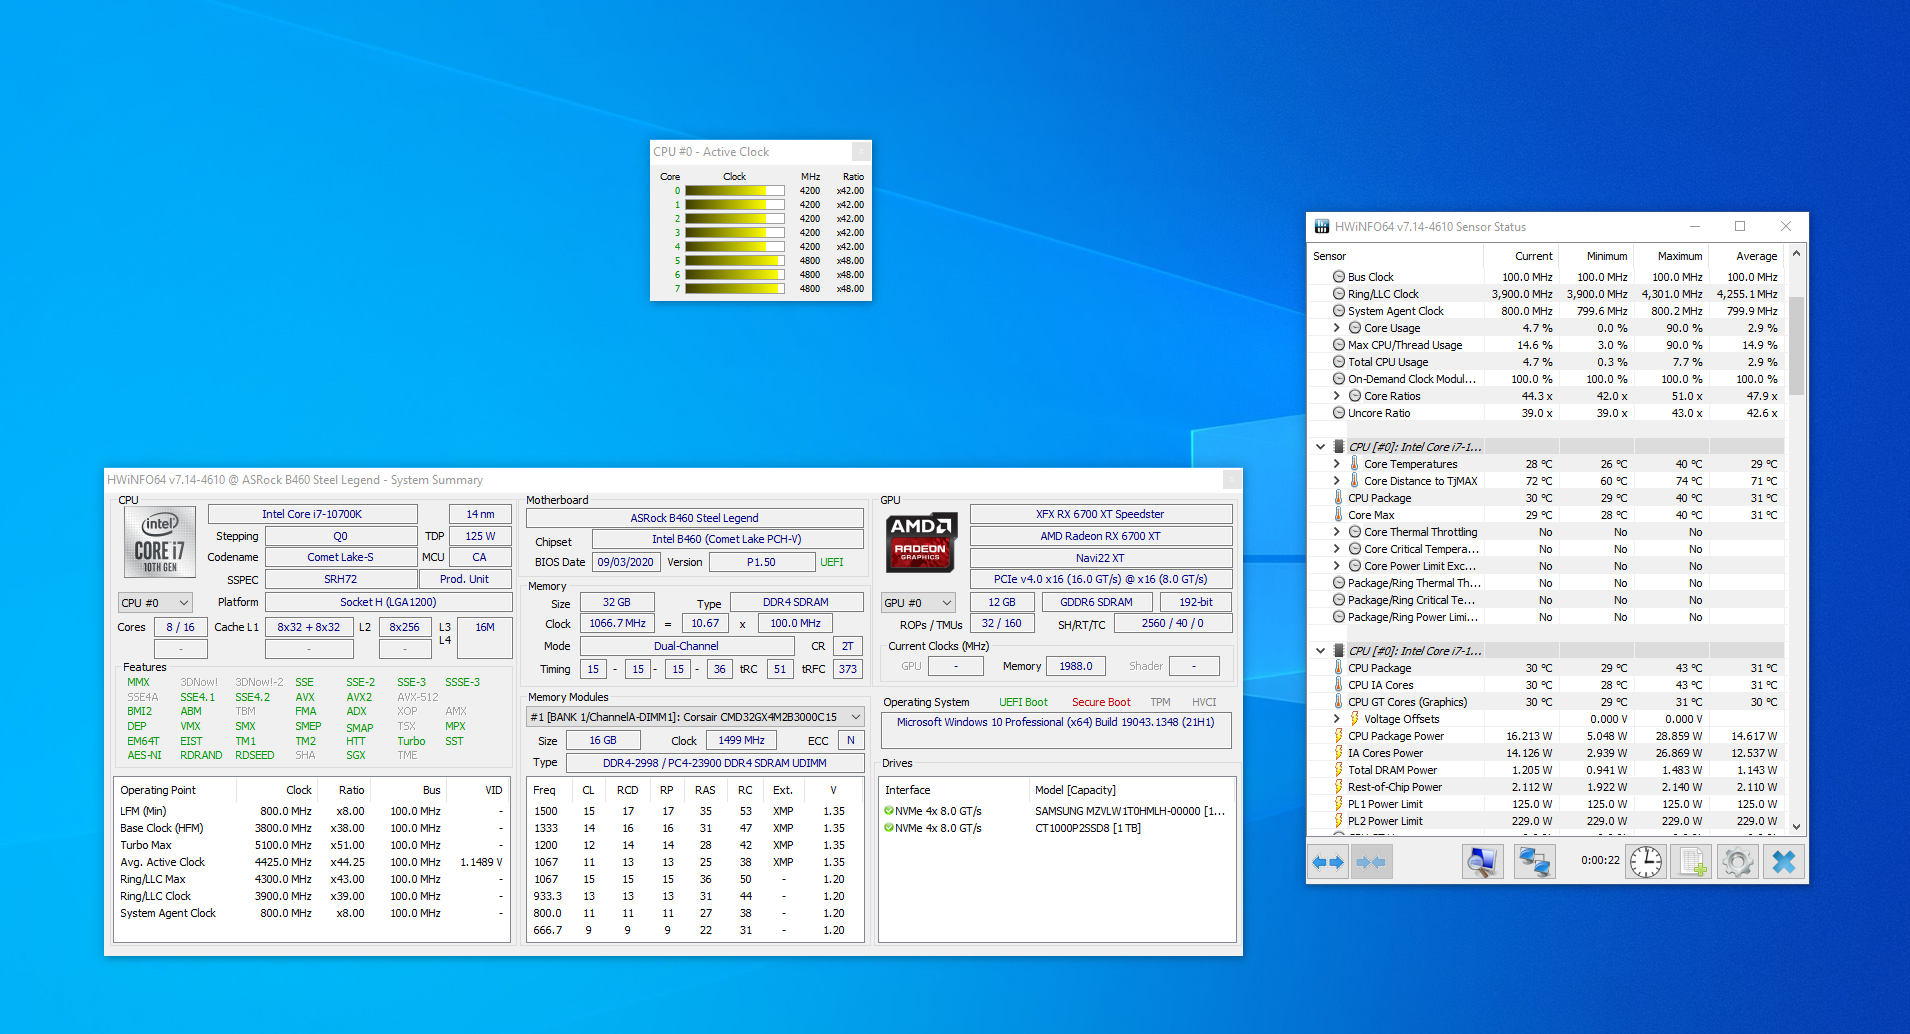Click the HWiNFO64 Sensor Status title icon
Image resolution: width=1910 pixels, height=1034 pixels.
pos(1322,227)
